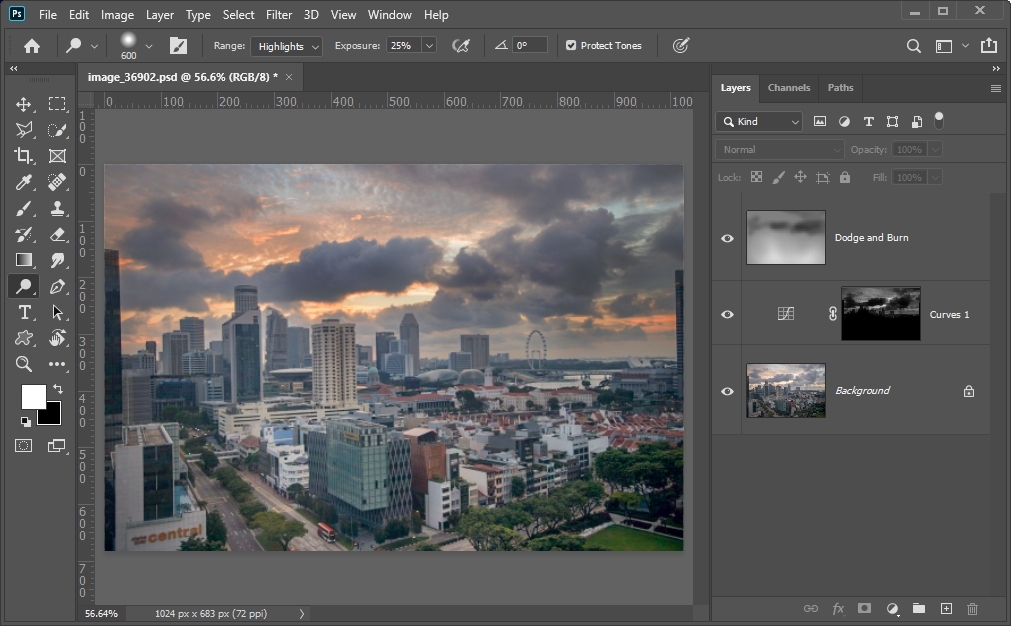Open the Tool Preset picker arrow

tap(94, 46)
